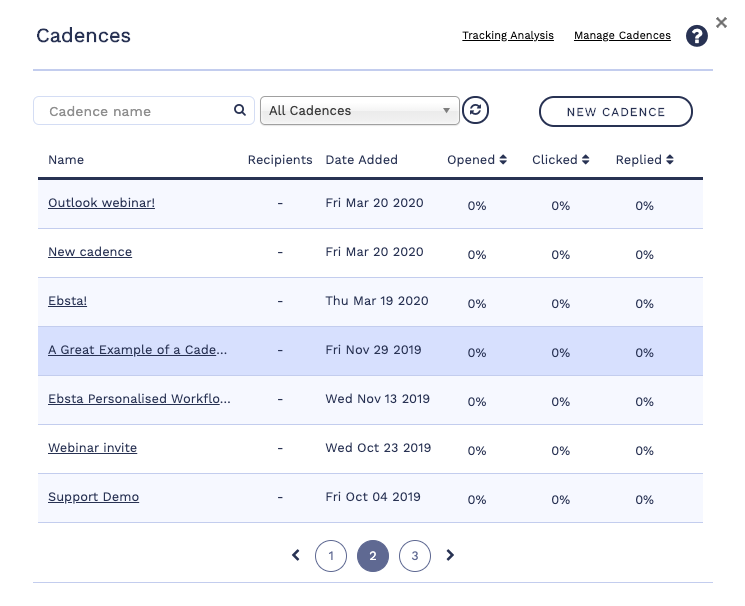Open the Outlook webinar! cadence
Viewport: 745px width, 606px height.
(x=101, y=203)
